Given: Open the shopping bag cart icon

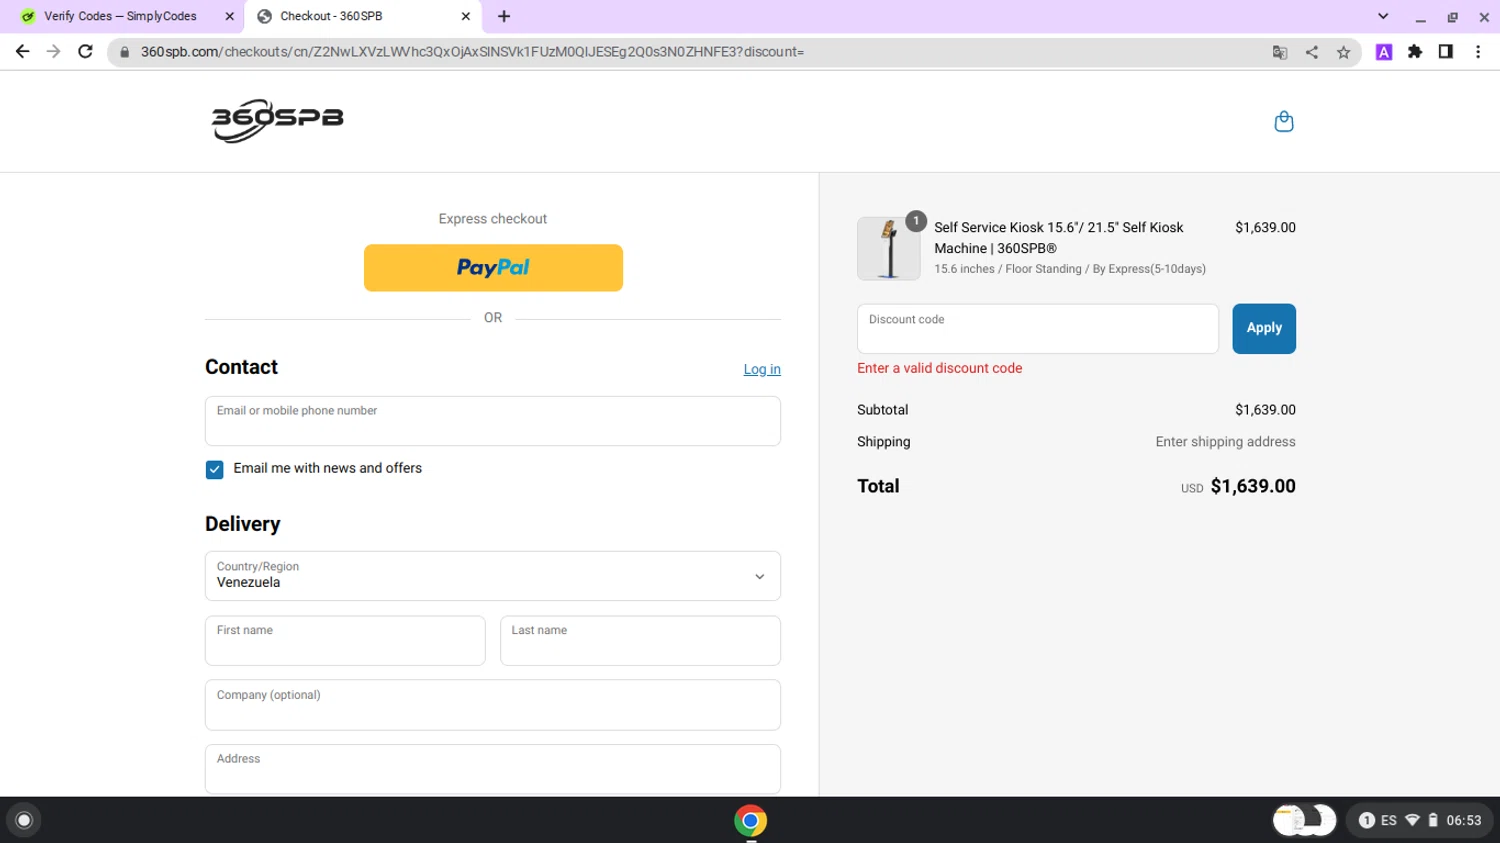Looking at the screenshot, I should (1284, 121).
